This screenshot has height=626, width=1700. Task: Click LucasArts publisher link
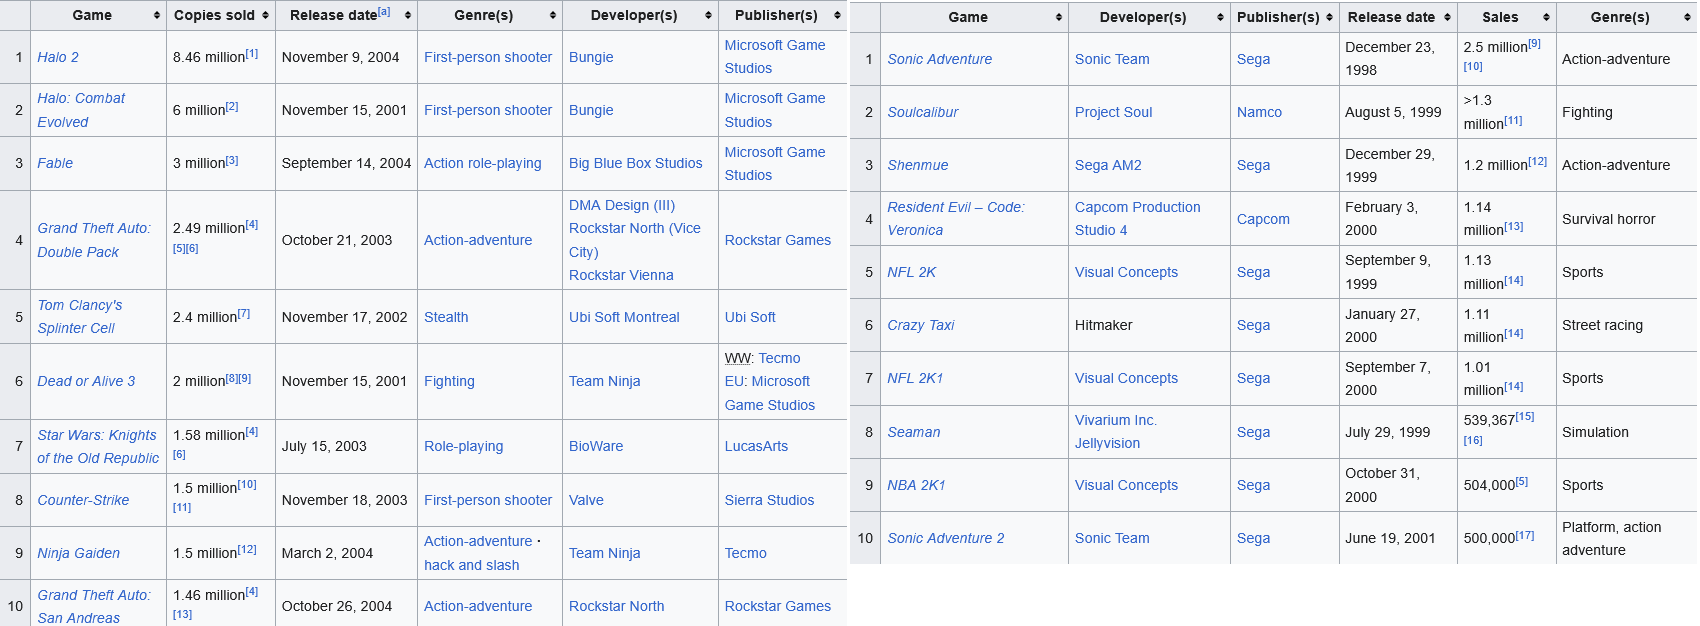pos(756,446)
